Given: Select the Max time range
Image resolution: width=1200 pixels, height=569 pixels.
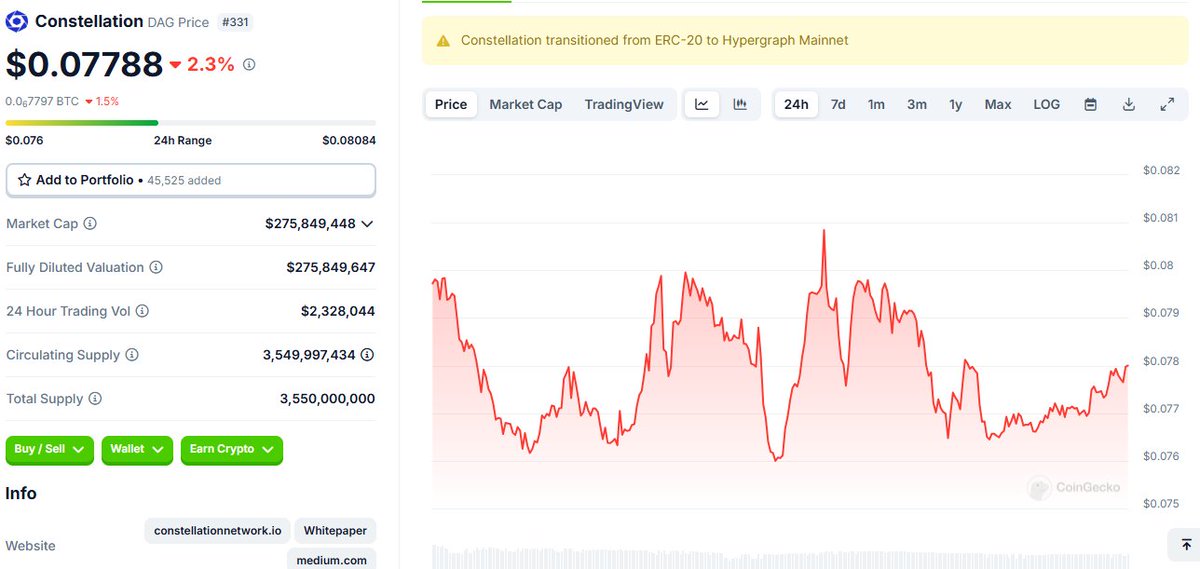Looking at the screenshot, I should pyautogui.click(x=998, y=104).
